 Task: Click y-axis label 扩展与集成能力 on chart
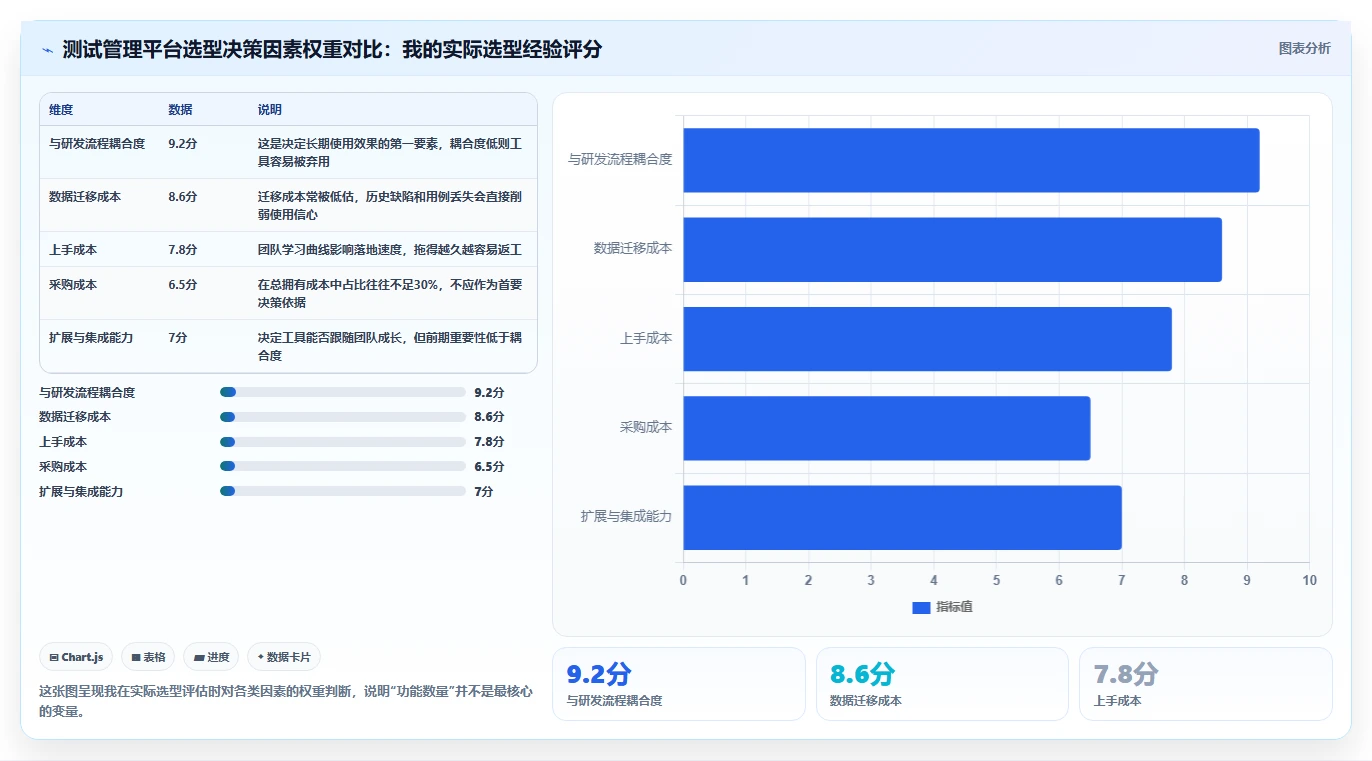626,516
